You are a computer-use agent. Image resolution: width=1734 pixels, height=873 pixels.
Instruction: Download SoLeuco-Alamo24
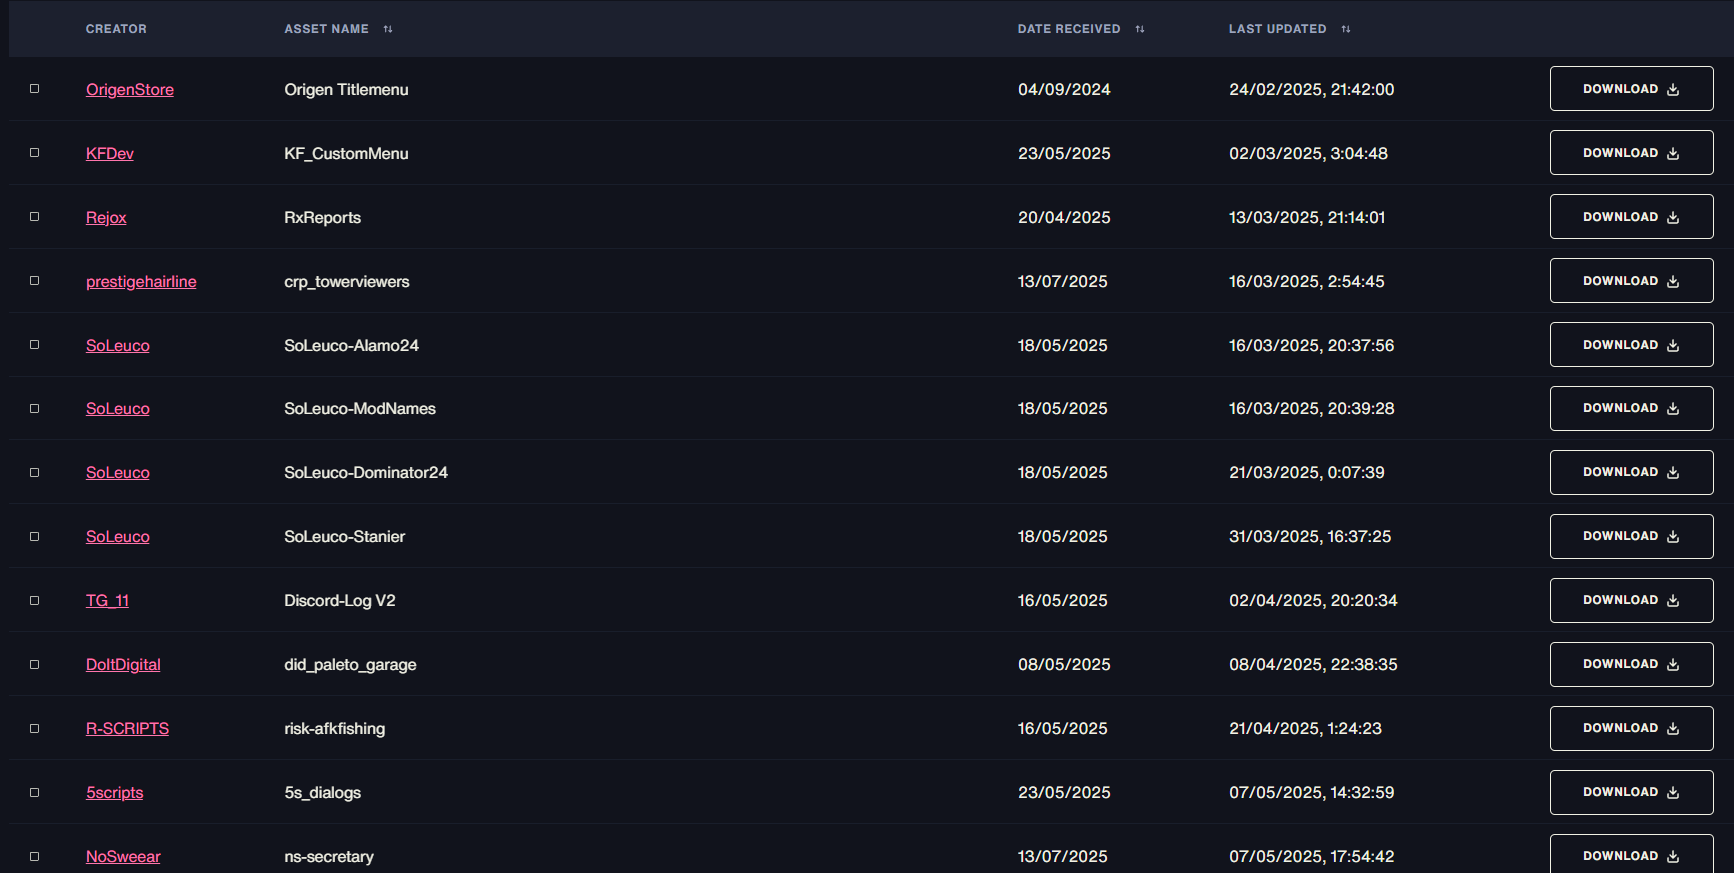coord(1631,345)
